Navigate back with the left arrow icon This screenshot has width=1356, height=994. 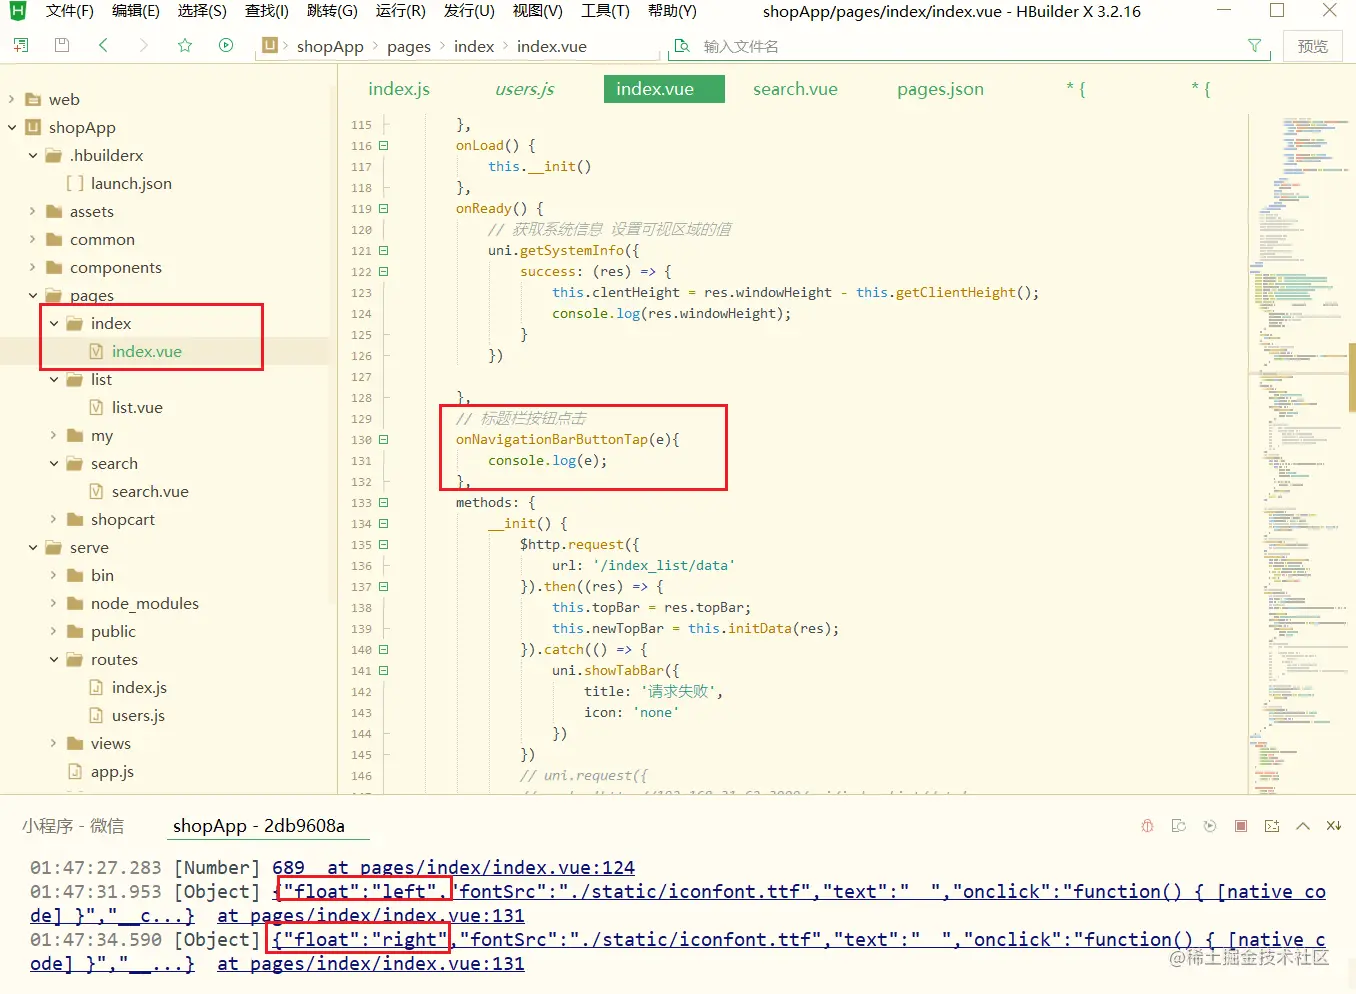(103, 45)
